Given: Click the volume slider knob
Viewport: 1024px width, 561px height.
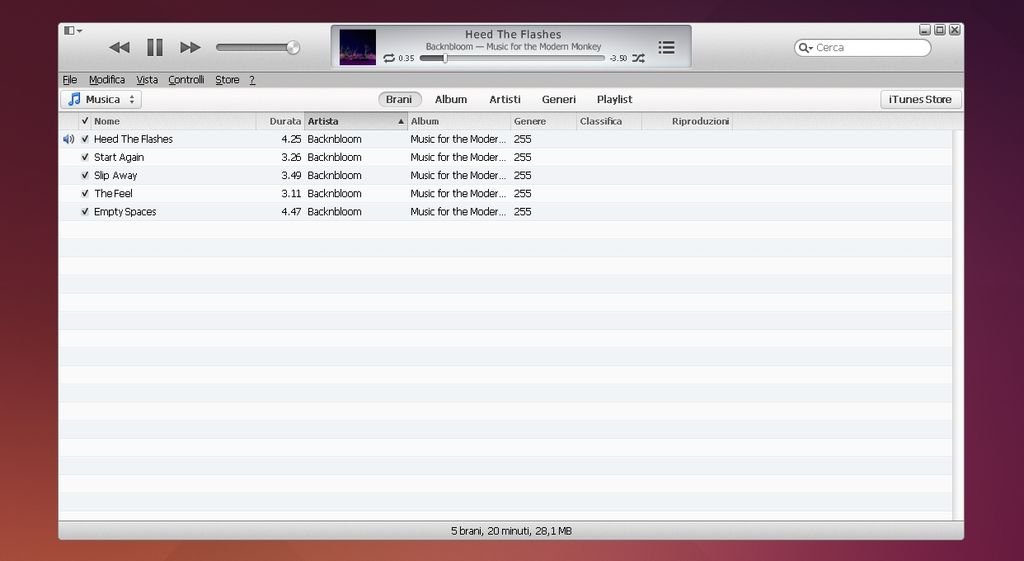Looking at the screenshot, I should pyautogui.click(x=293, y=47).
